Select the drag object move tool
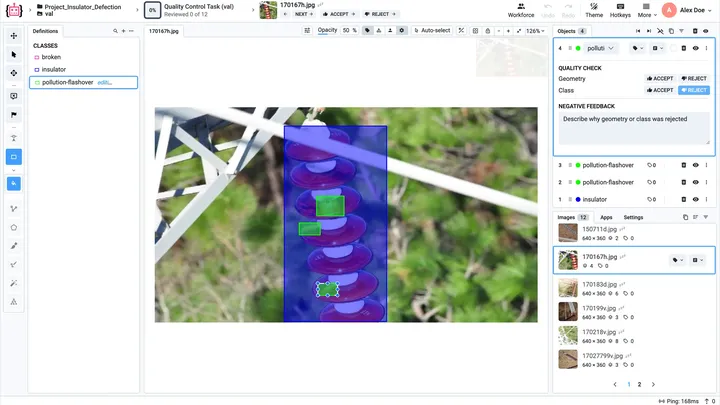720x405 pixels. (x=14, y=73)
